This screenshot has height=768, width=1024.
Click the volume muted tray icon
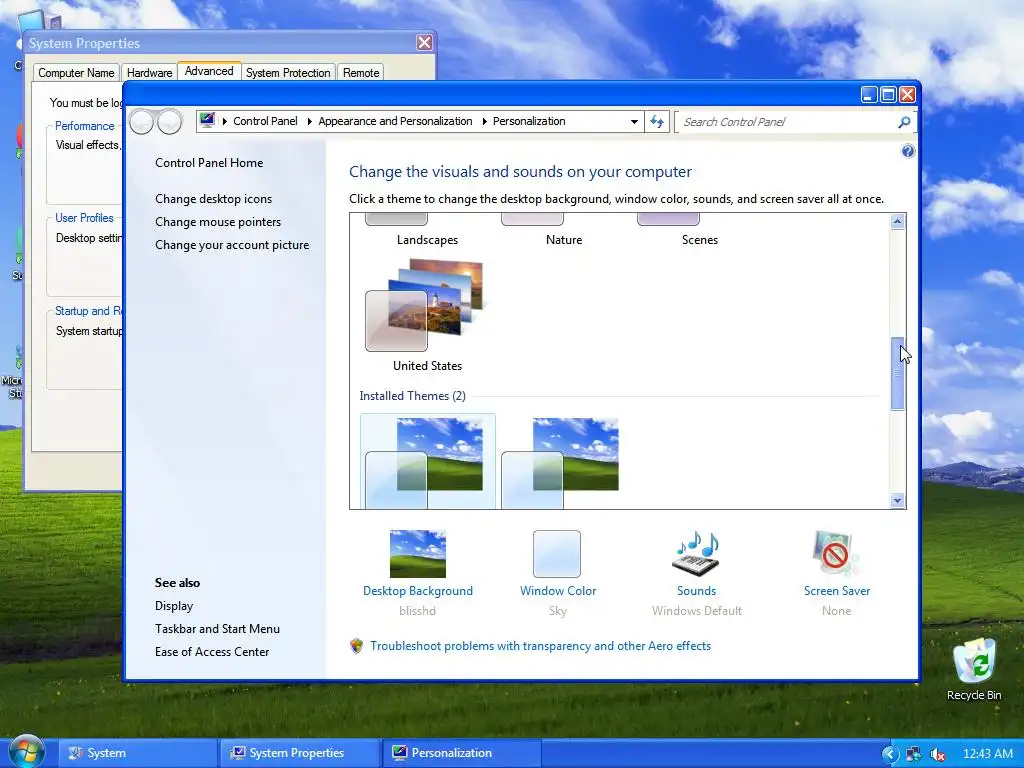938,754
